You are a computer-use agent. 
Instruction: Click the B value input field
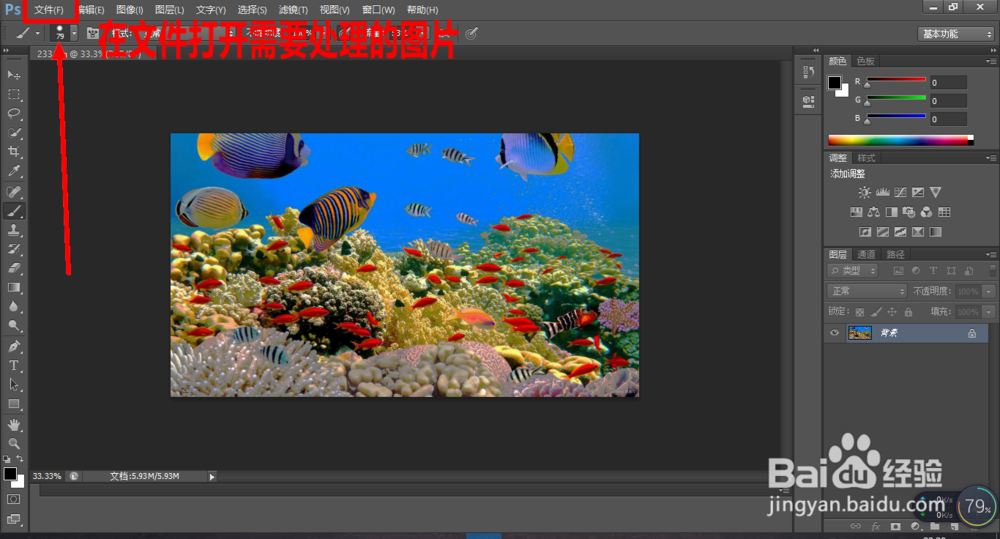click(948, 119)
